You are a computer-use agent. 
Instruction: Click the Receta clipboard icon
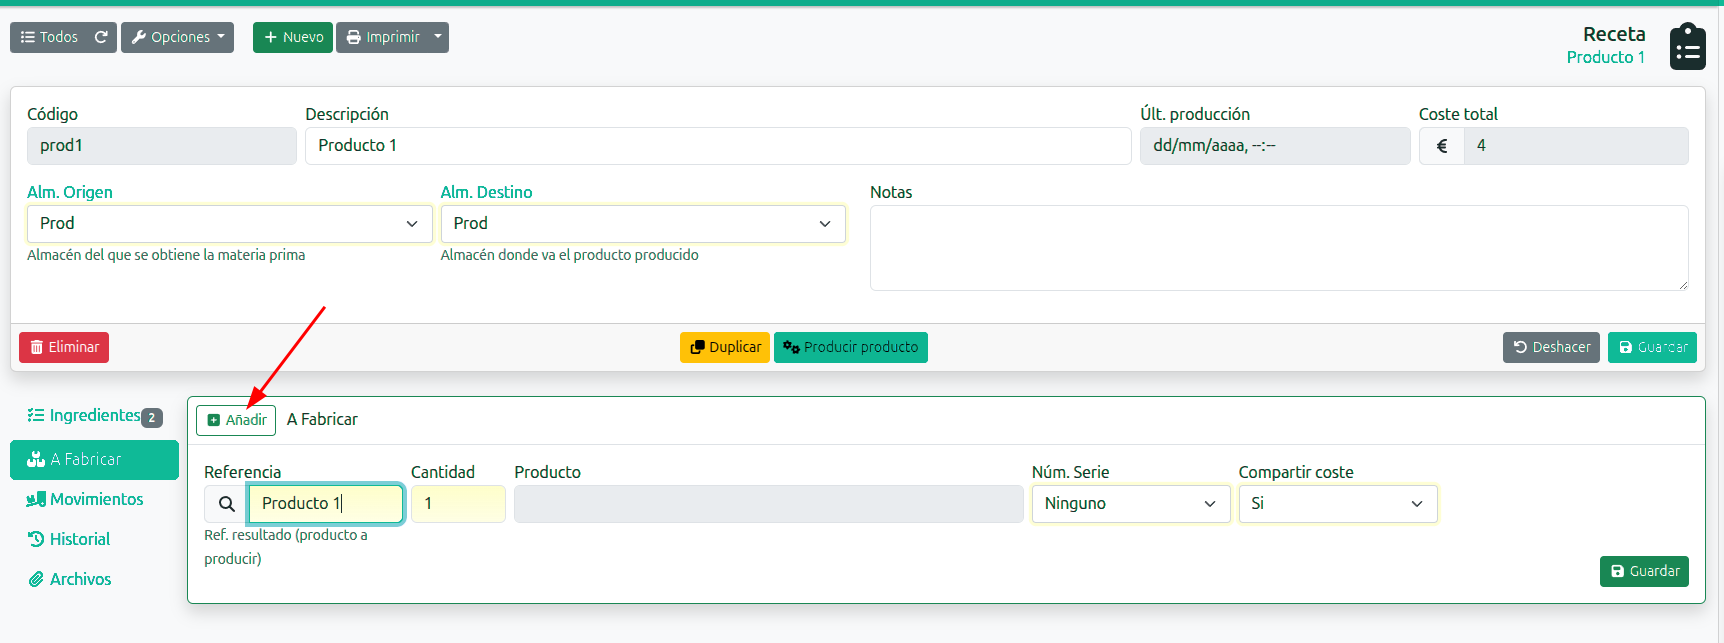pos(1688,46)
